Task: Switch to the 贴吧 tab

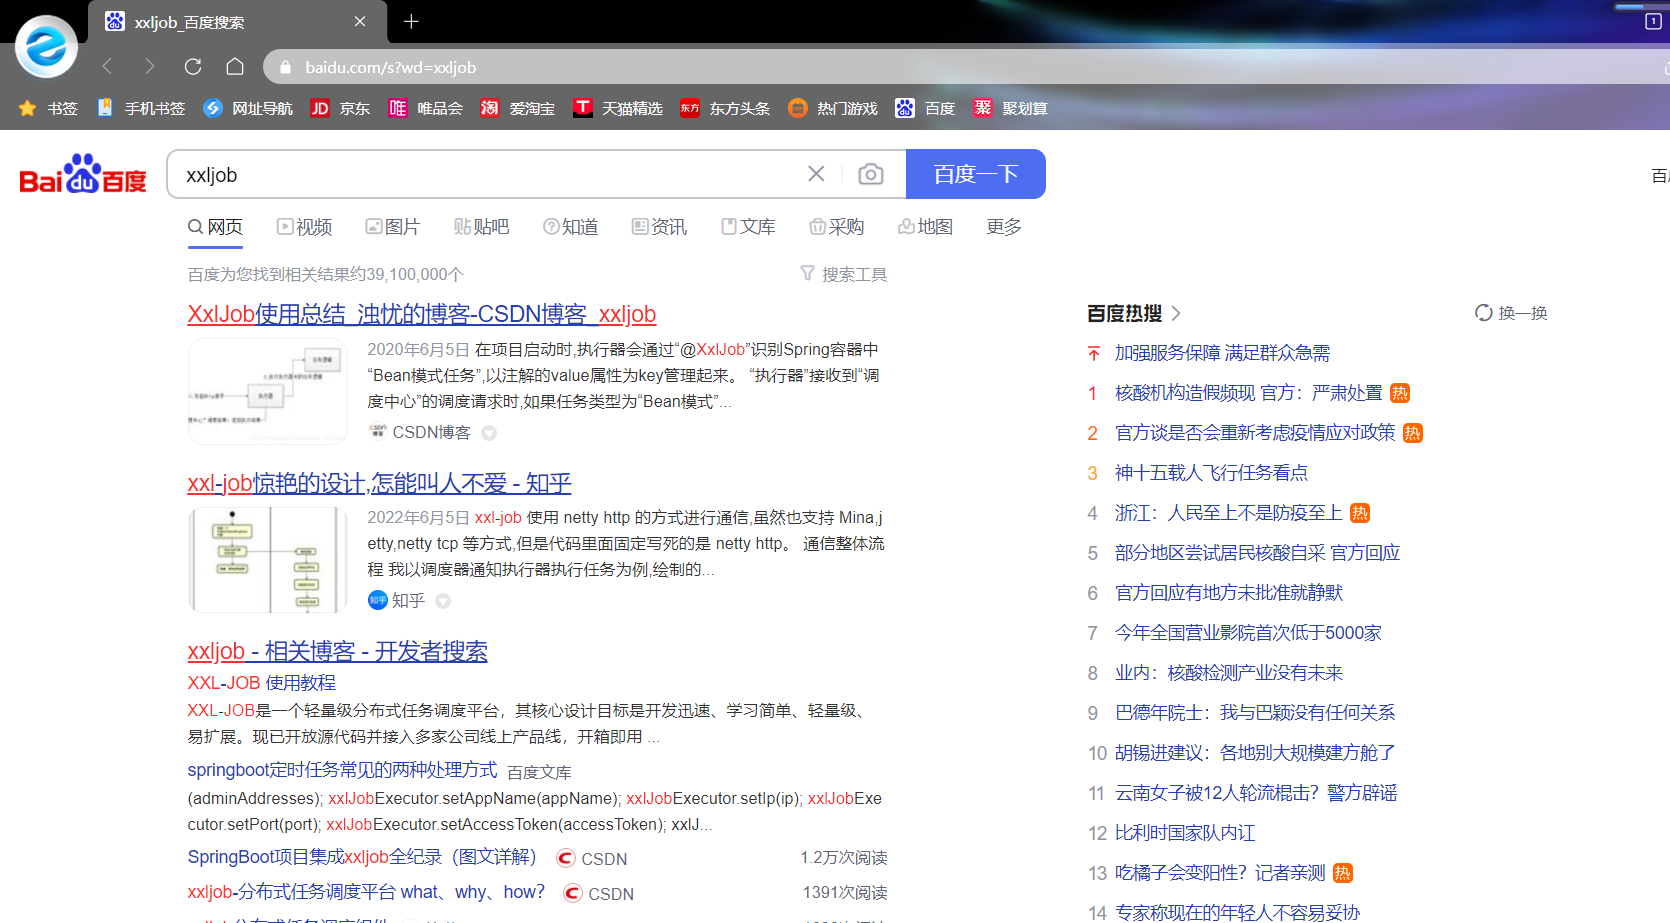Action: click(482, 227)
